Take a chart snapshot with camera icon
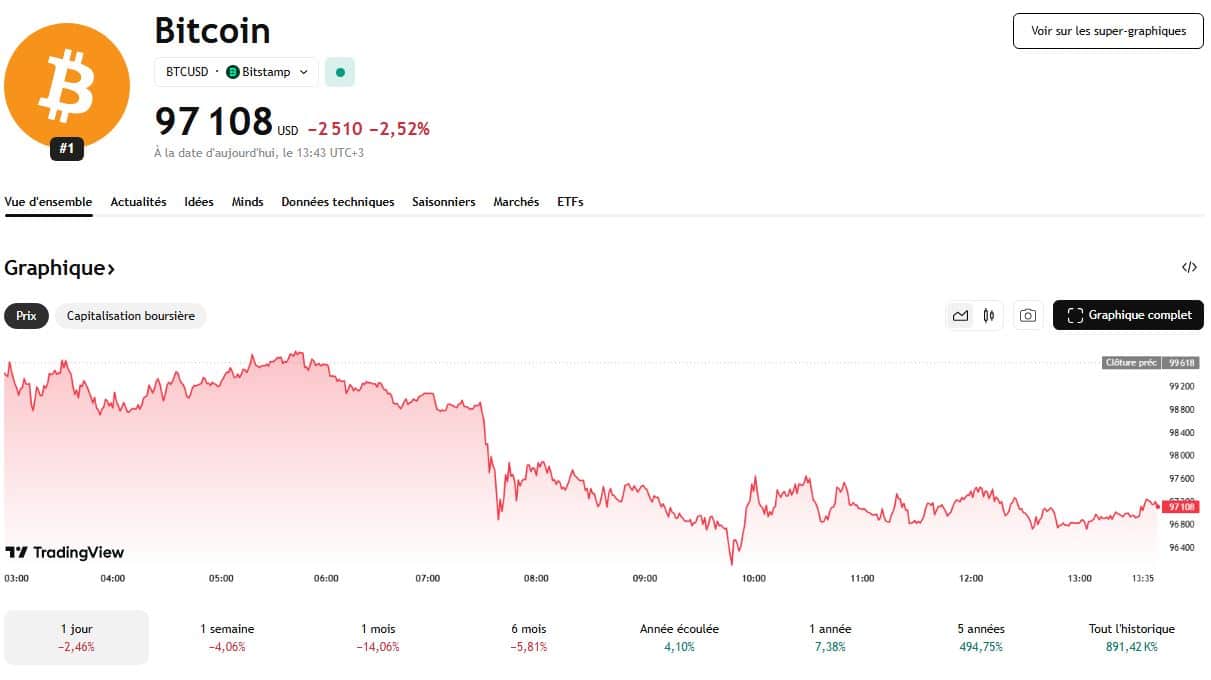Image resolution: width=1211 pixels, height=680 pixels. 1027,316
